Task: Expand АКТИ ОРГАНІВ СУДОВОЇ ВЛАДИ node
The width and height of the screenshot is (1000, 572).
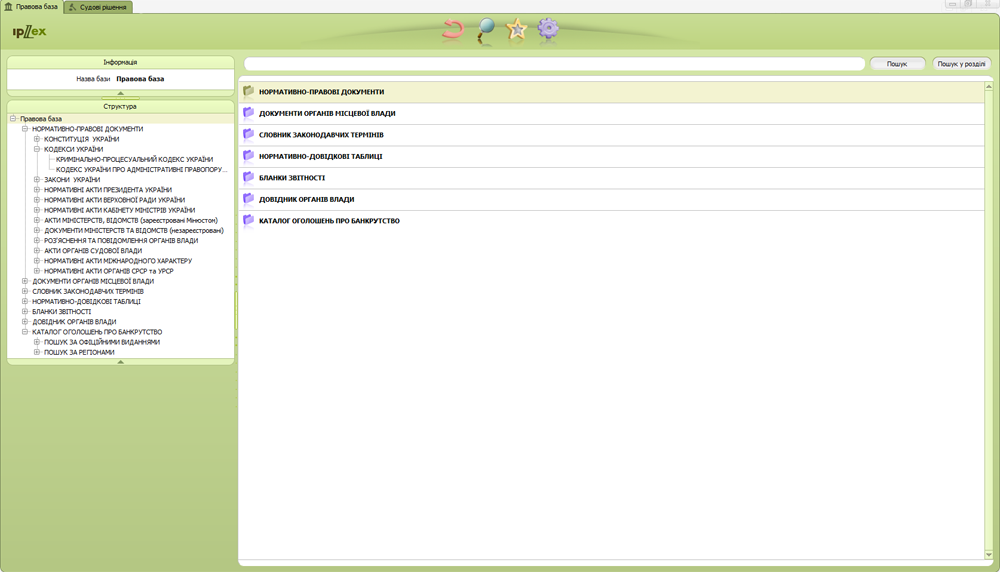Action: [37, 251]
